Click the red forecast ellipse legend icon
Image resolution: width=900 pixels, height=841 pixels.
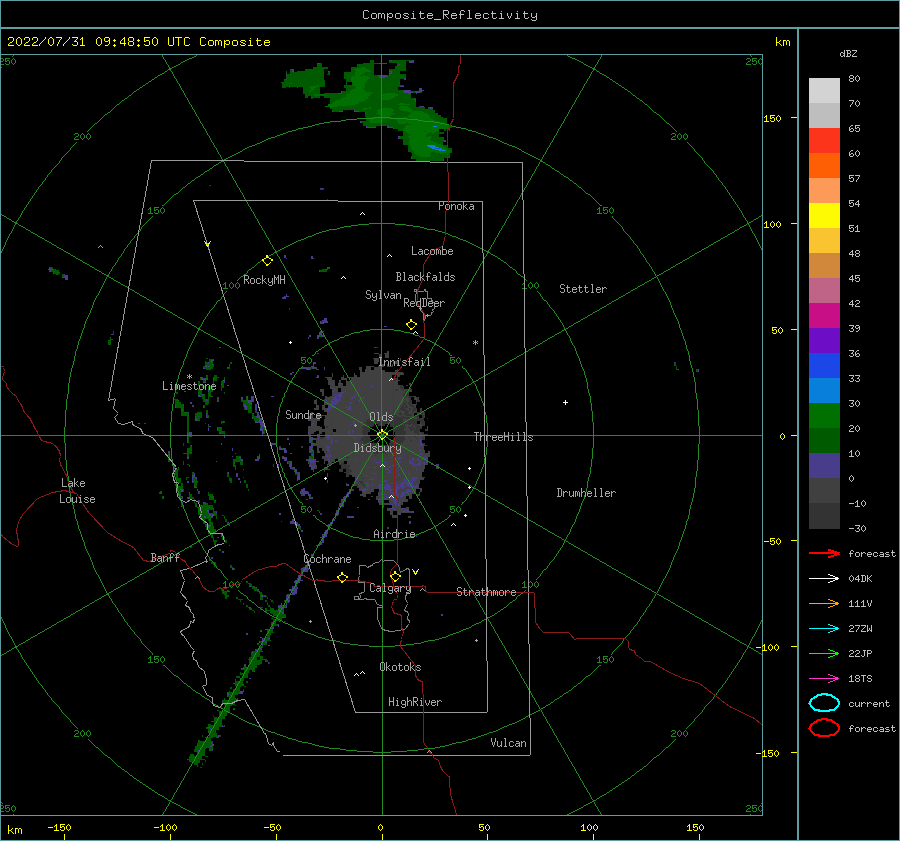coord(824,728)
